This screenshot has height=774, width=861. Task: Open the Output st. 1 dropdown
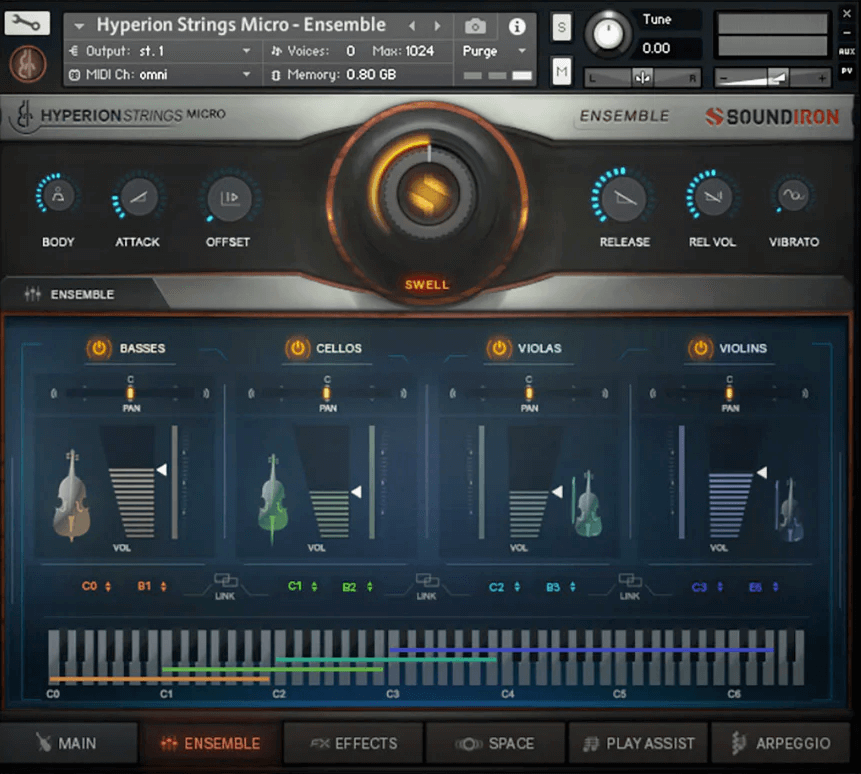point(159,51)
